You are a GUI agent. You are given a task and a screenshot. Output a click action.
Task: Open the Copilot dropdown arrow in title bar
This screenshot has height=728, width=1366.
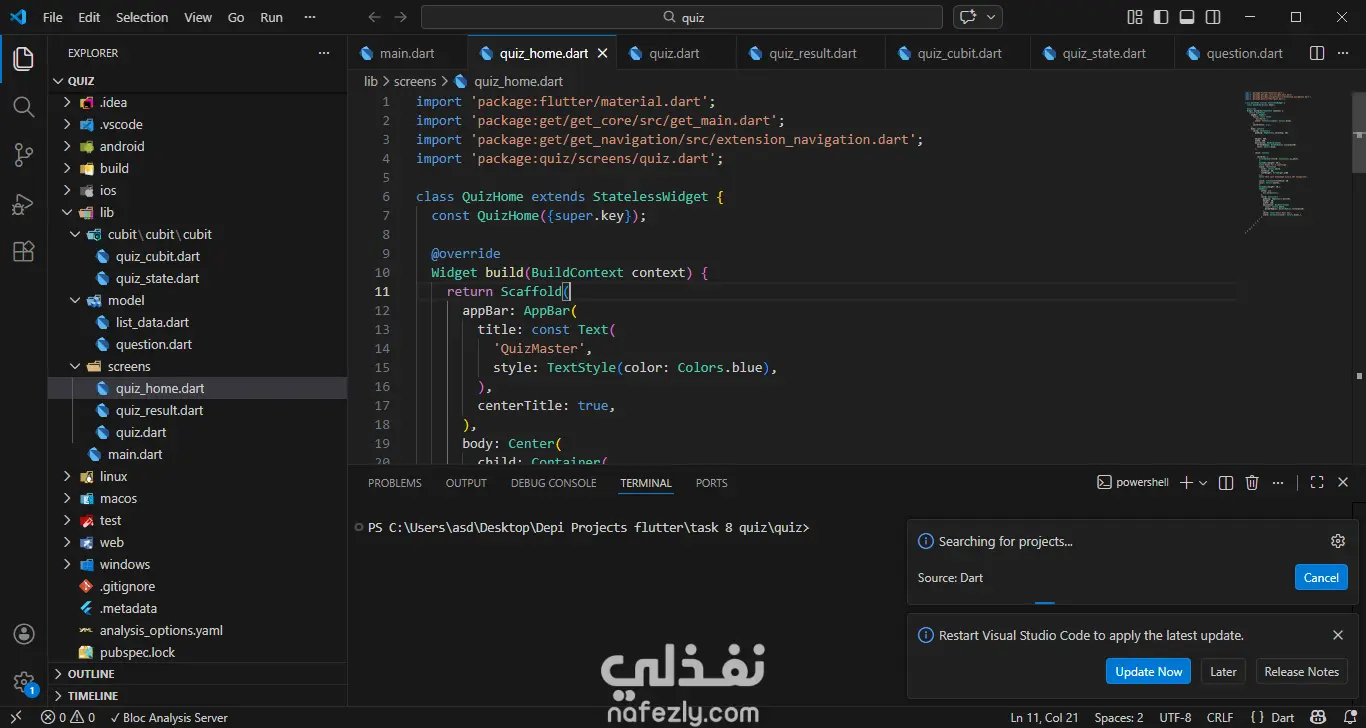992,17
